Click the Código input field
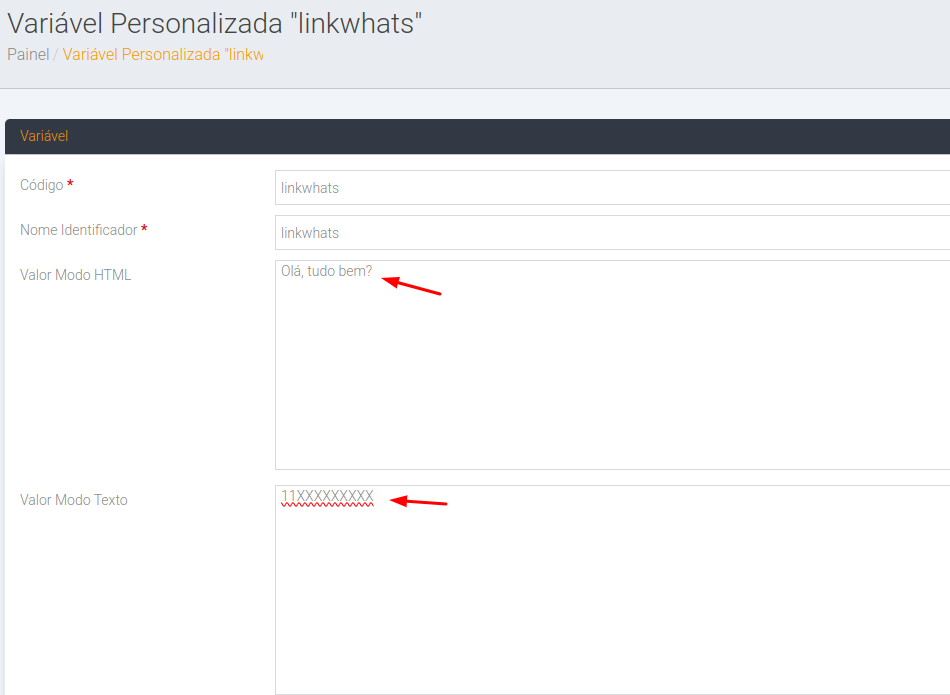The height and width of the screenshot is (695, 950). click(613, 187)
